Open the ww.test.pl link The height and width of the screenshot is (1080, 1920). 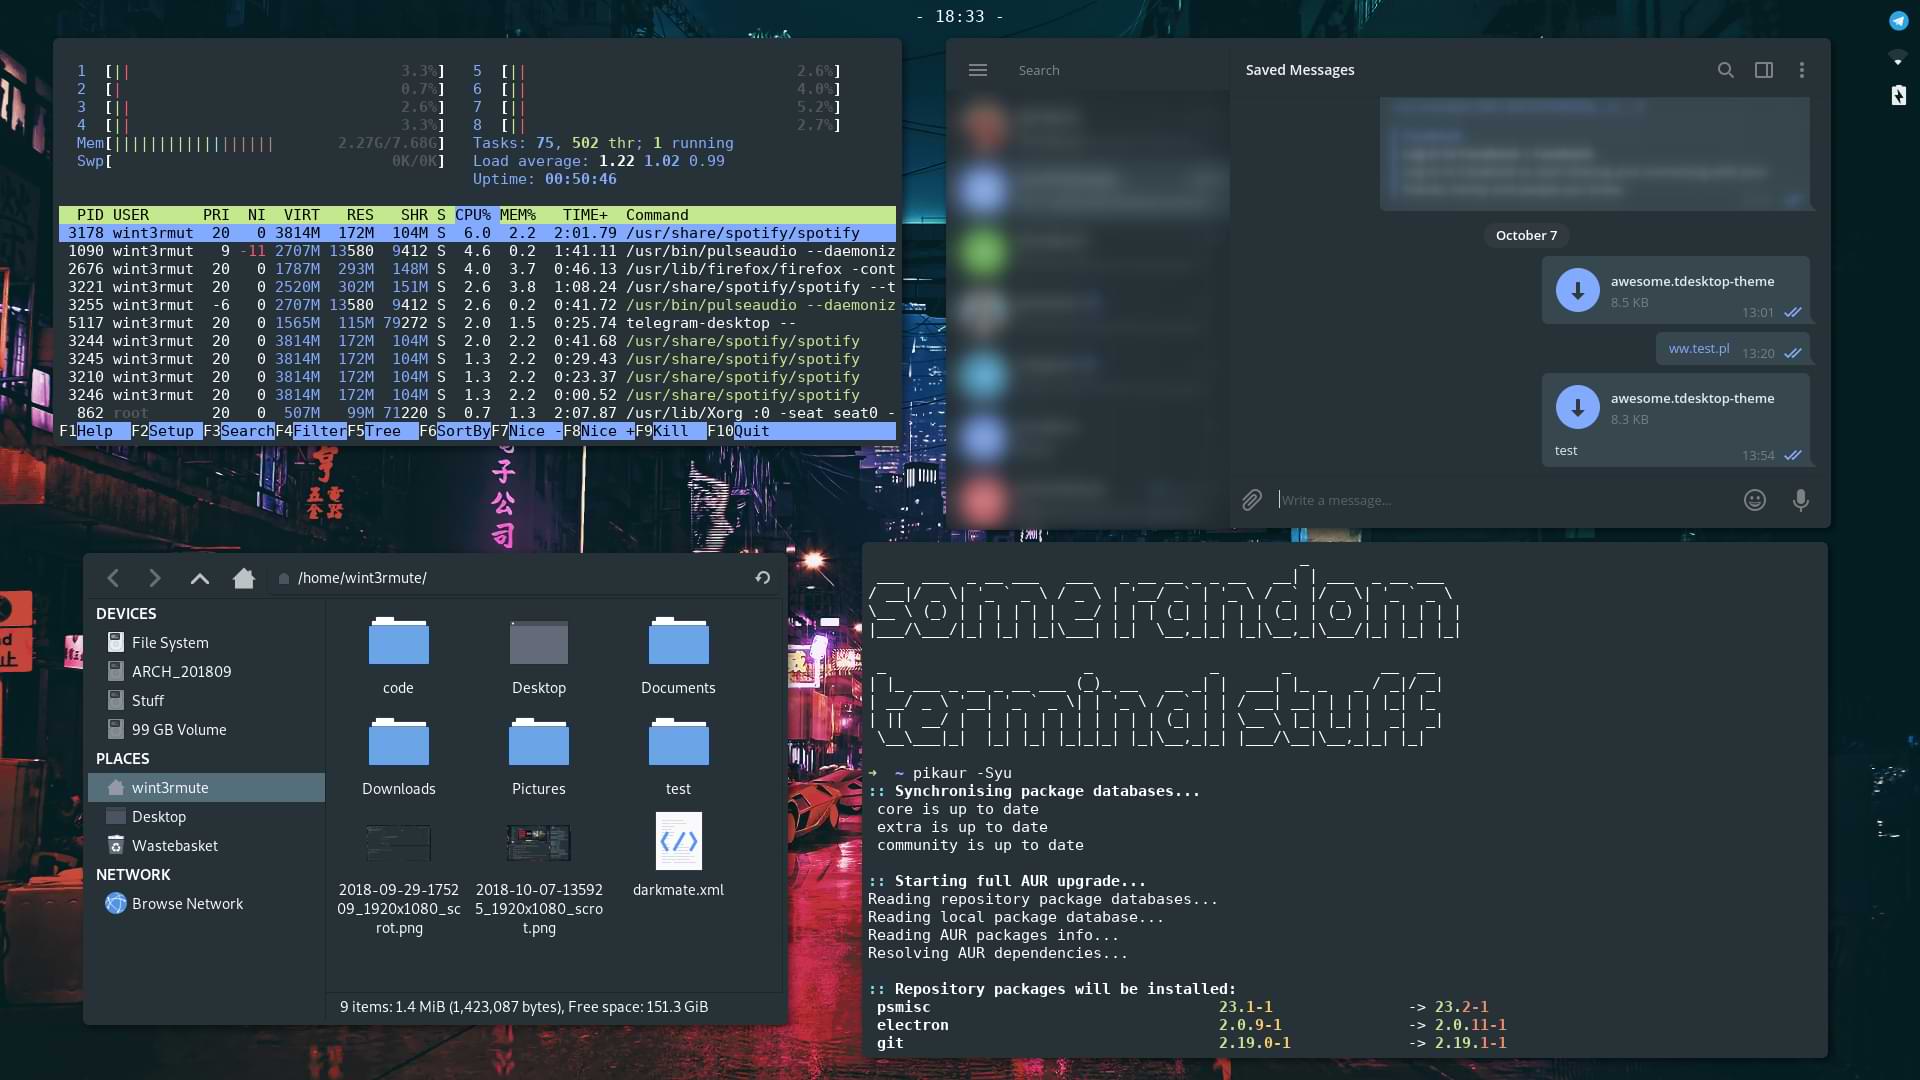[x=1698, y=349]
